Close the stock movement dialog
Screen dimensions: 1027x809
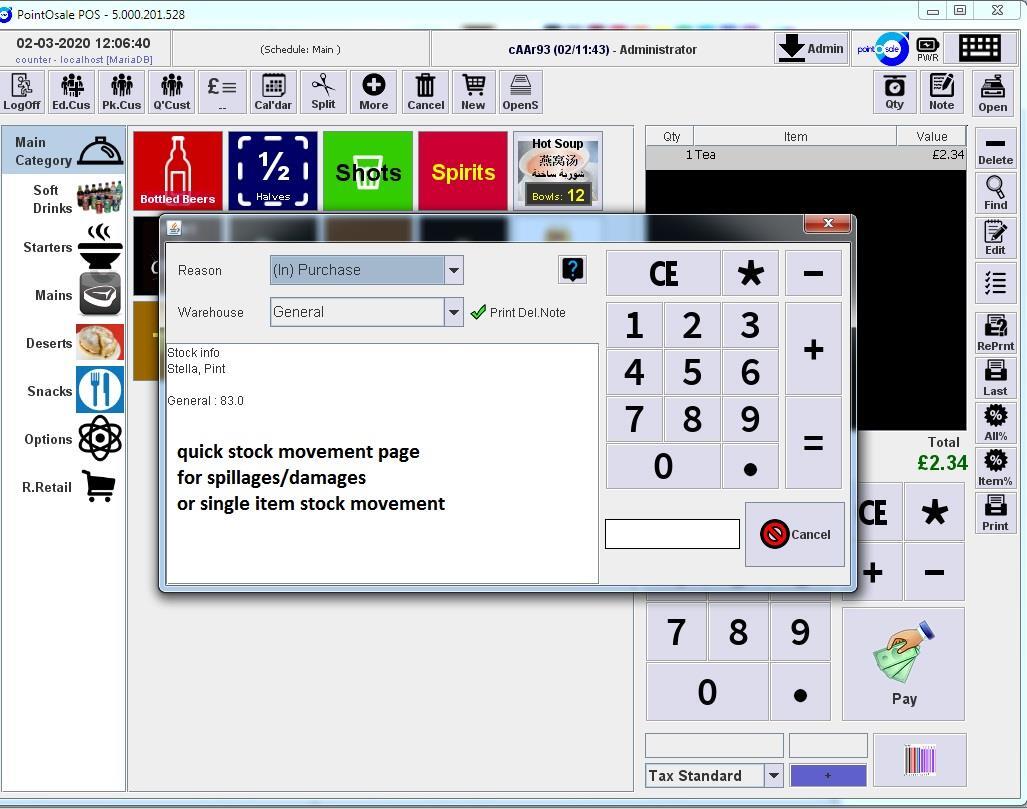coord(828,223)
